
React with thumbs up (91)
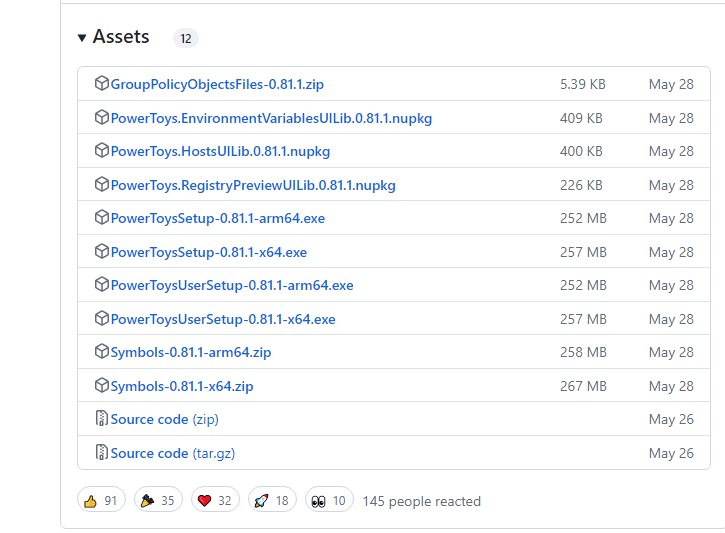[101, 500]
